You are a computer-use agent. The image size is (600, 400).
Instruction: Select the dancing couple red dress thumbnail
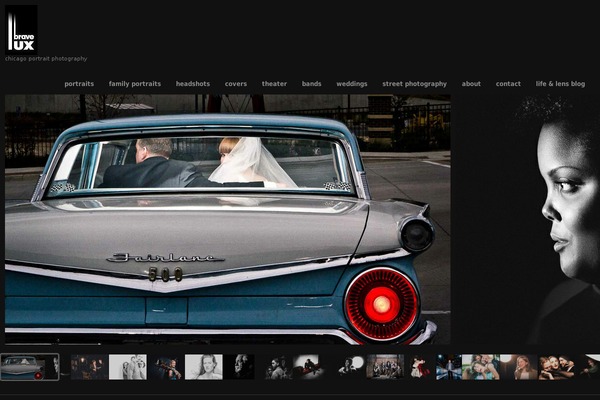pyautogui.click(x=420, y=367)
